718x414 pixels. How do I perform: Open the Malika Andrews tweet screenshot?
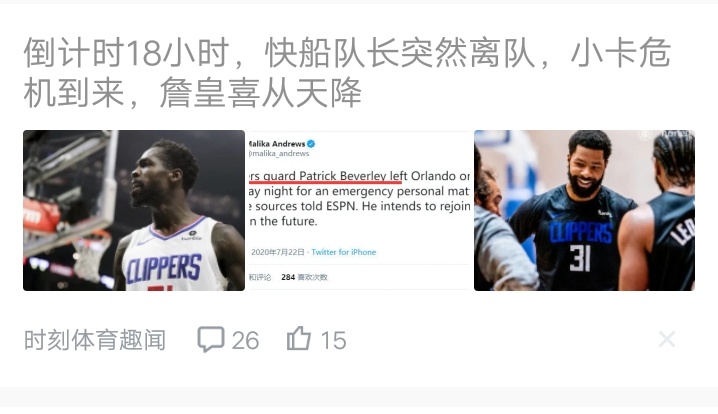359,210
